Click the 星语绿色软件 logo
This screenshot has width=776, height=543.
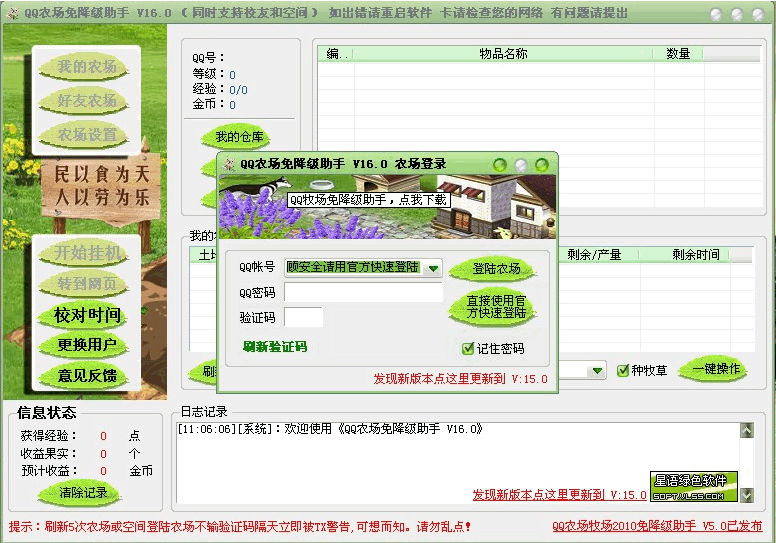coord(694,486)
